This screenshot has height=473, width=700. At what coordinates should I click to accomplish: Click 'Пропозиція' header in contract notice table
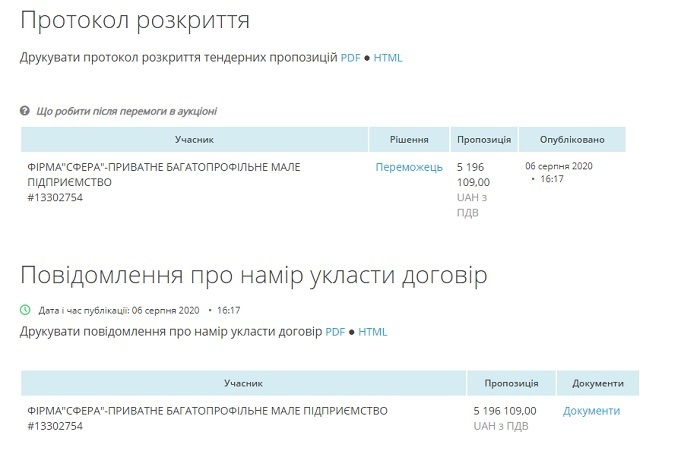coord(511,383)
